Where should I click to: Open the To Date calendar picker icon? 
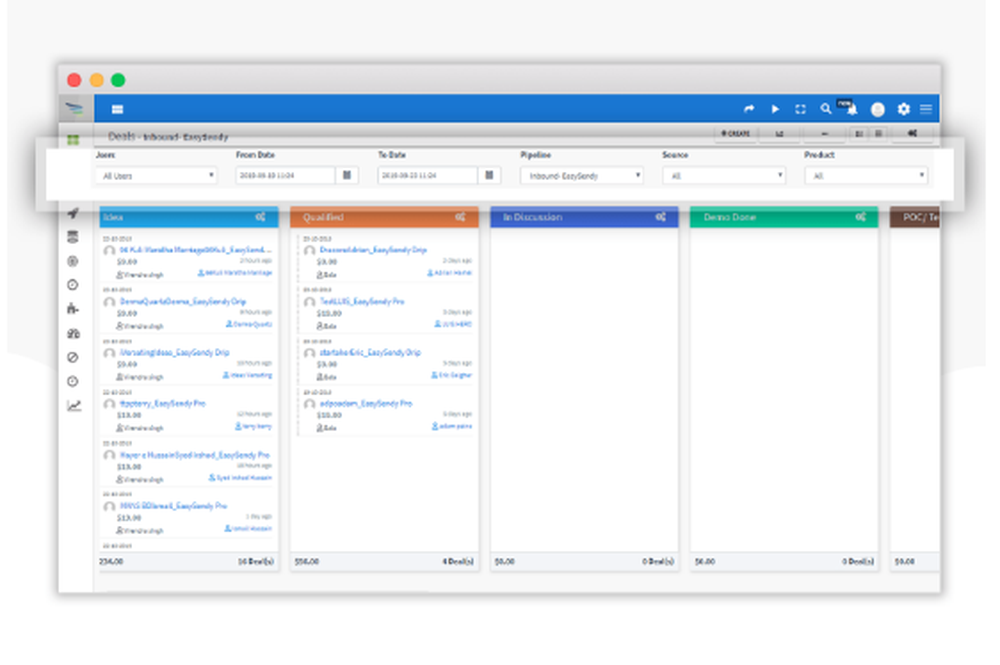(x=489, y=175)
